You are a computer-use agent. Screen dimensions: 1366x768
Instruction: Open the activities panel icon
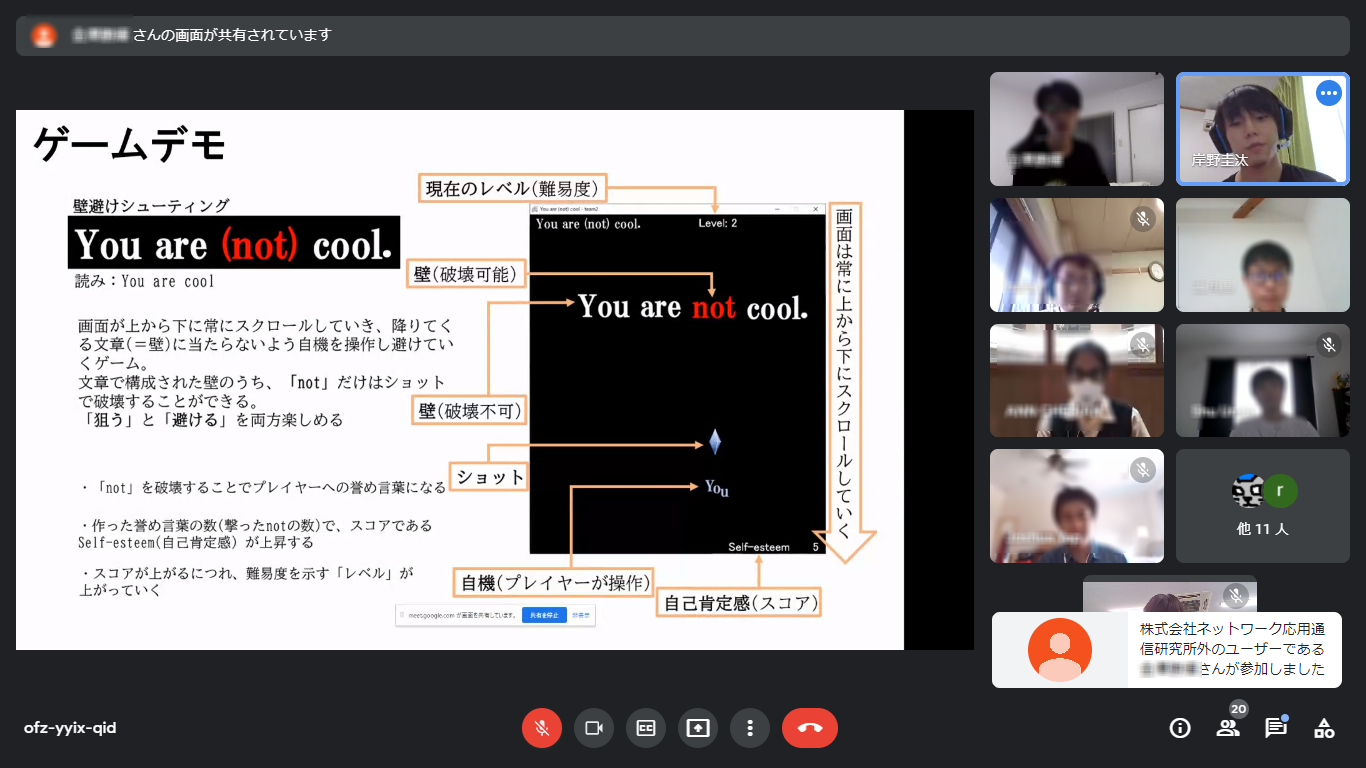[1324, 728]
